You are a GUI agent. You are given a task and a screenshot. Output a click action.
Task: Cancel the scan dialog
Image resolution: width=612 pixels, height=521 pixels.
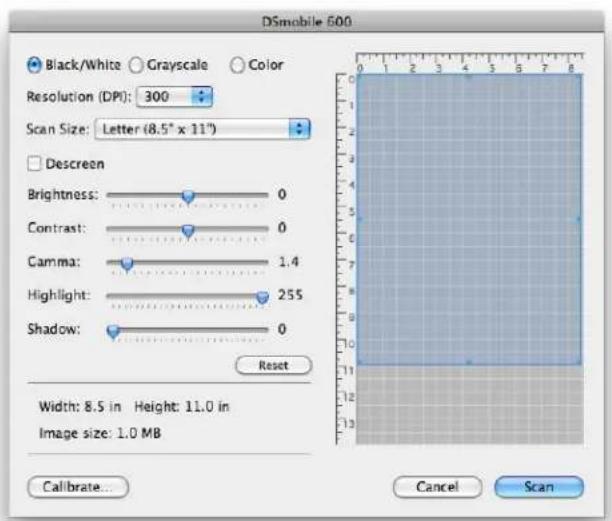click(x=437, y=487)
